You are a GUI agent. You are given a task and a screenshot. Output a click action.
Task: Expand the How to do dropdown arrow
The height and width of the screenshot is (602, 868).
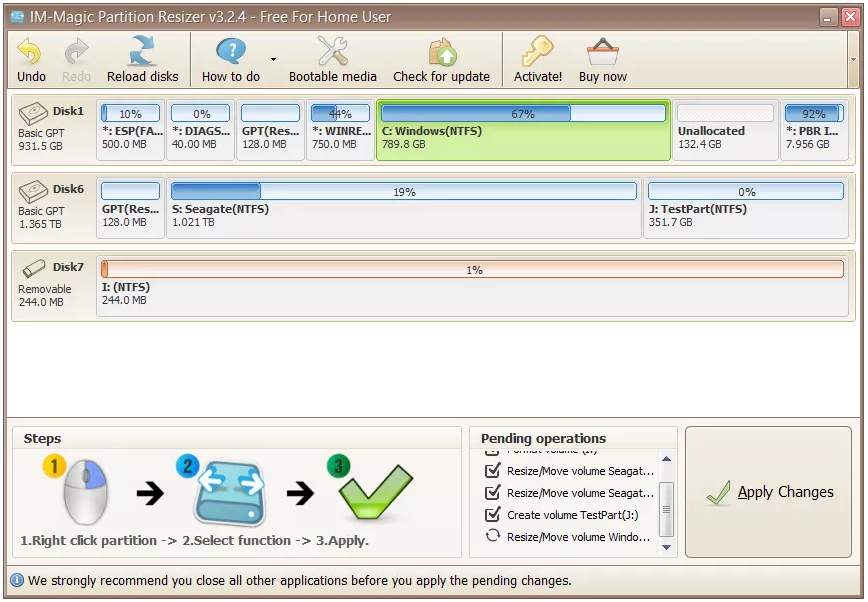[x=273, y=60]
